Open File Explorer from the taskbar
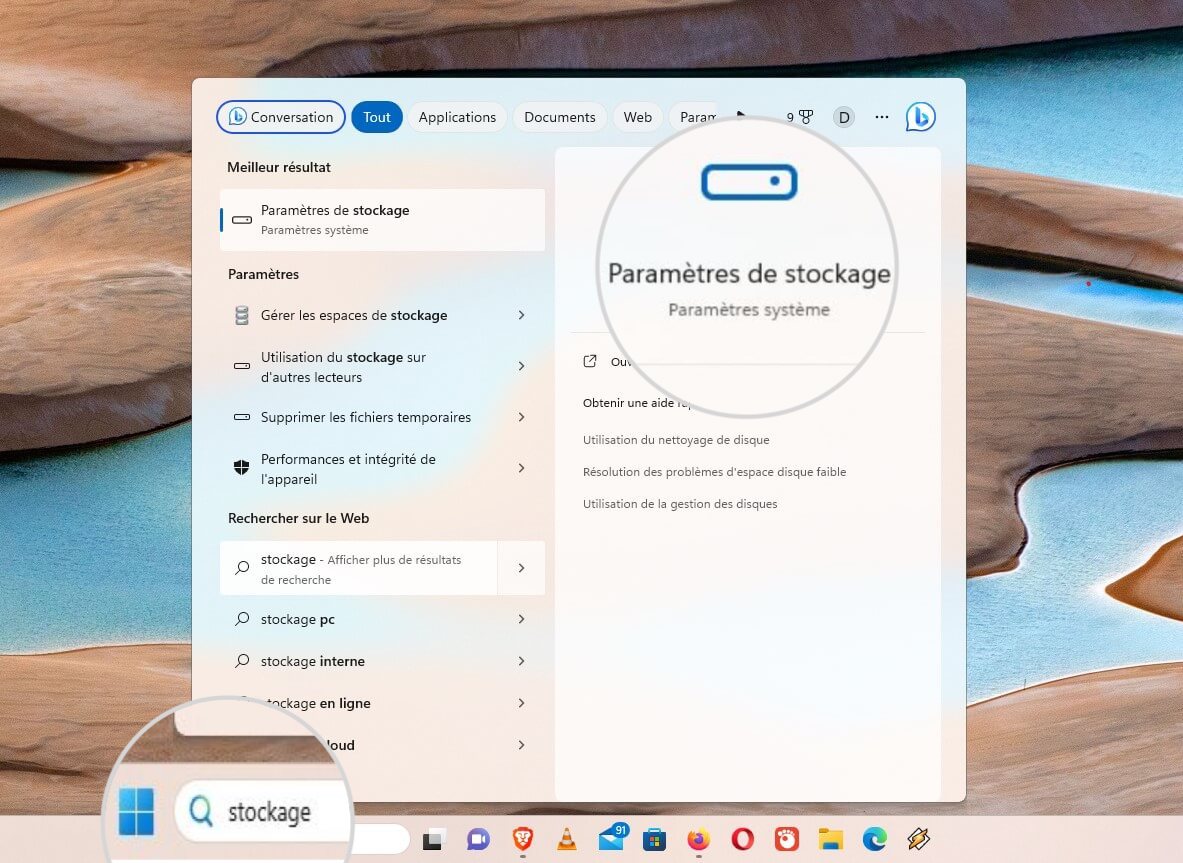 click(x=831, y=839)
